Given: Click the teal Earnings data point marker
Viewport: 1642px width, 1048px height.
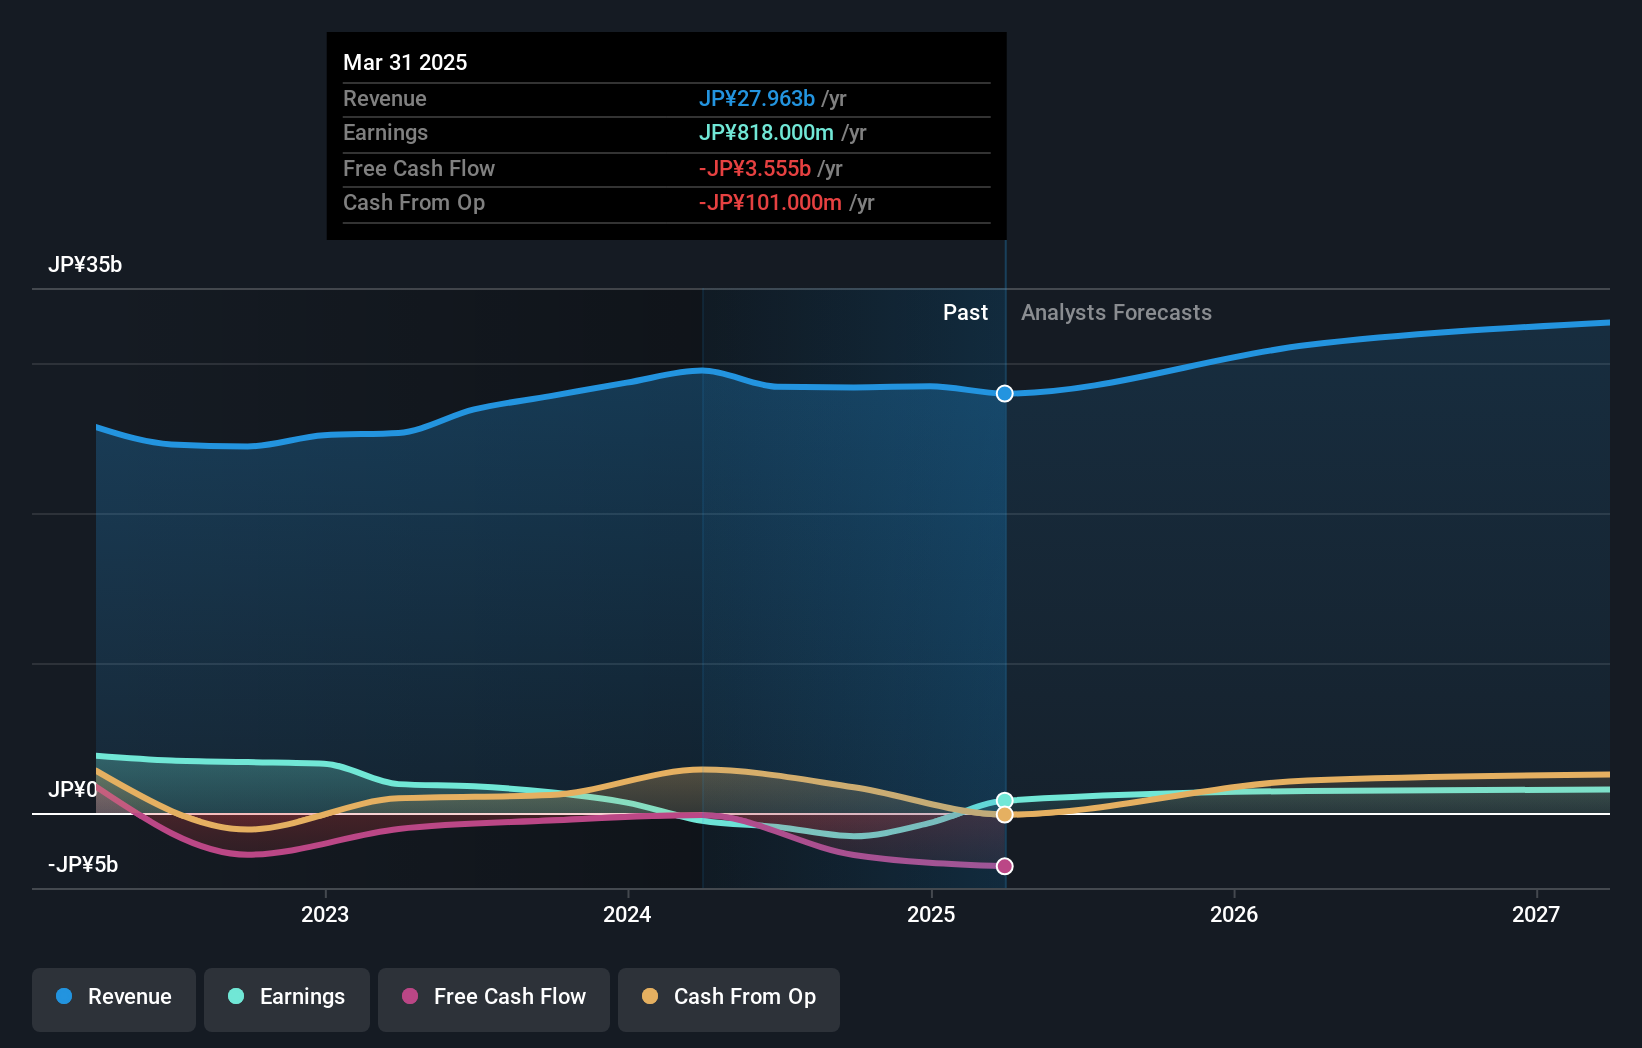Looking at the screenshot, I should click(1005, 800).
